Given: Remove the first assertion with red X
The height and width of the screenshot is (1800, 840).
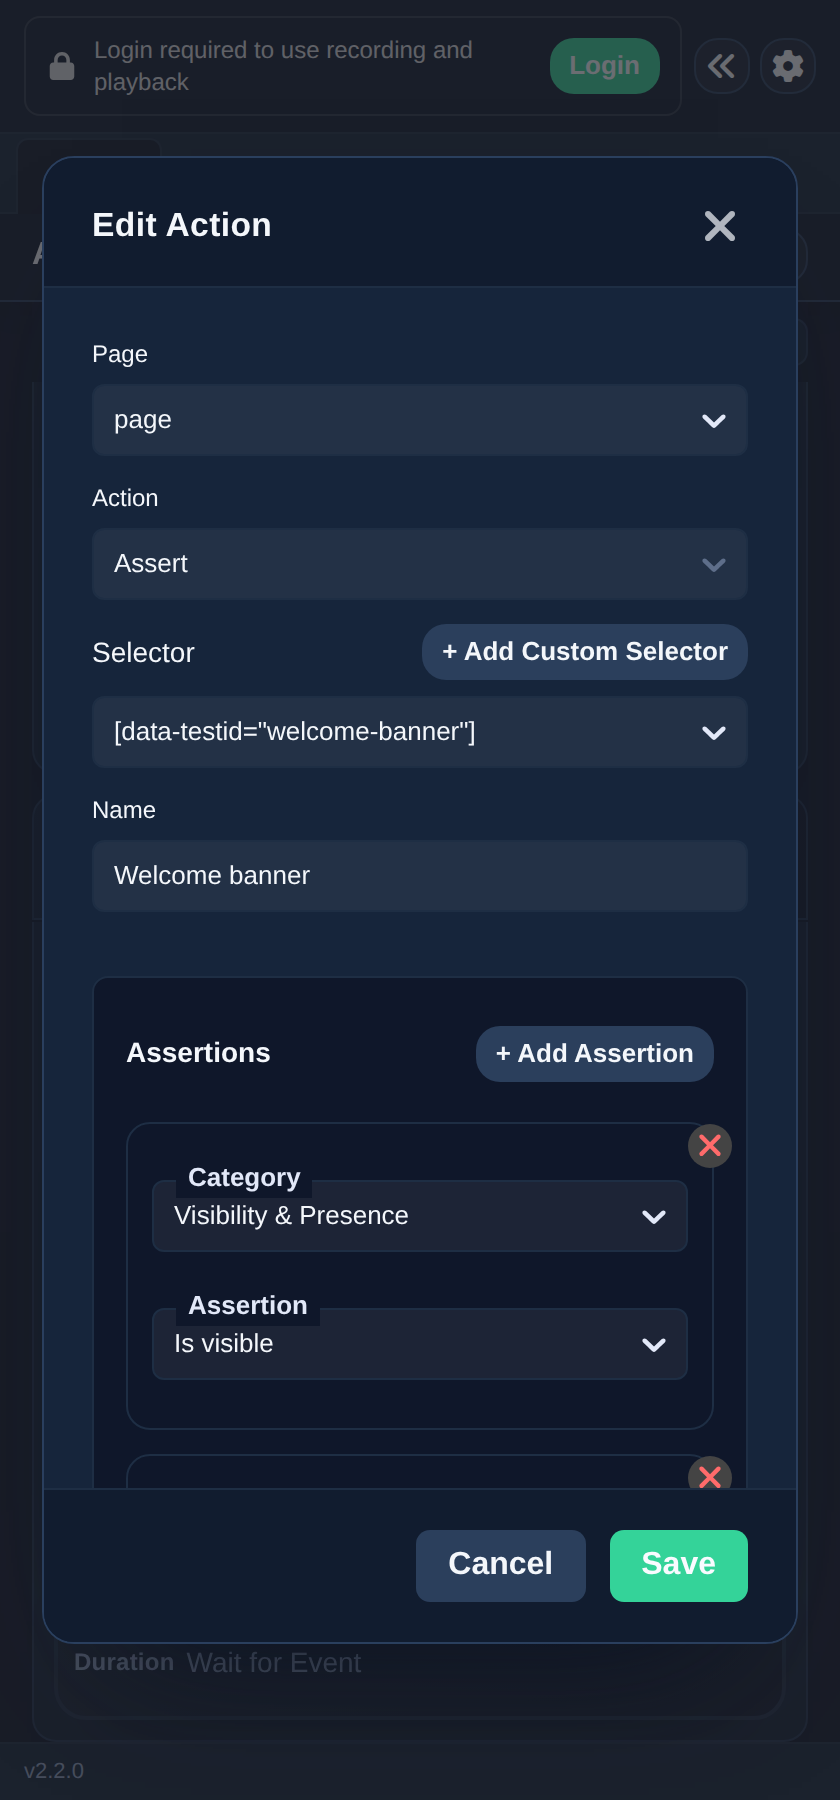Looking at the screenshot, I should [710, 1146].
